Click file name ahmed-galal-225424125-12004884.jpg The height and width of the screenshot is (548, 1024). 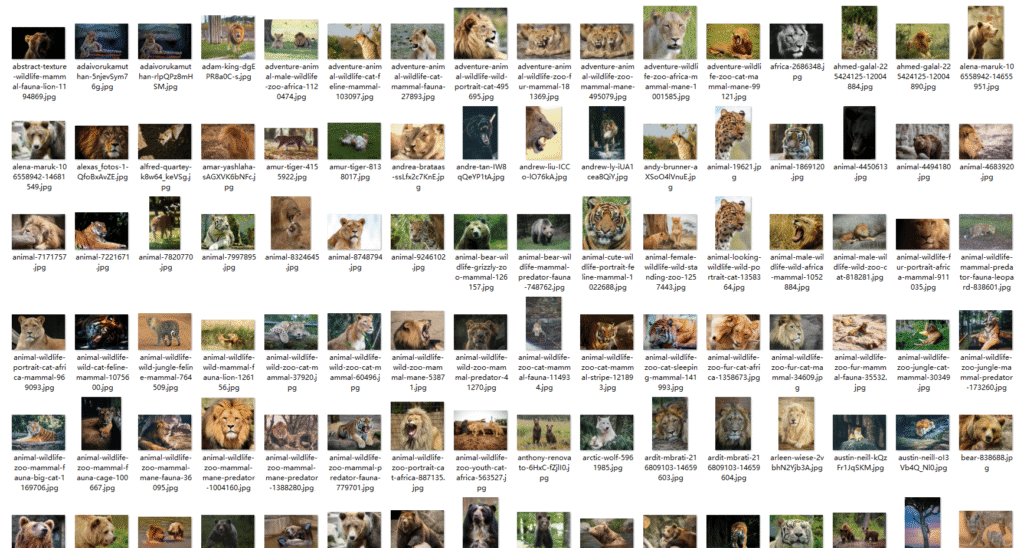pos(860,76)
